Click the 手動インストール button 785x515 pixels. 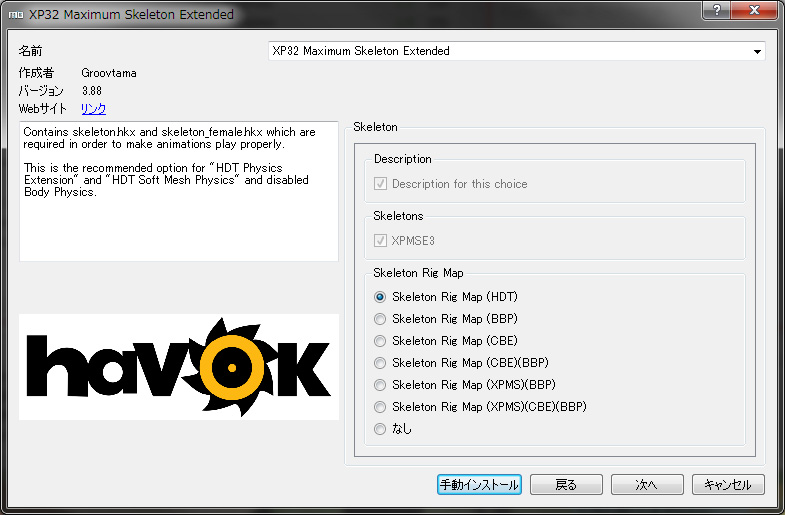(479, 484)
